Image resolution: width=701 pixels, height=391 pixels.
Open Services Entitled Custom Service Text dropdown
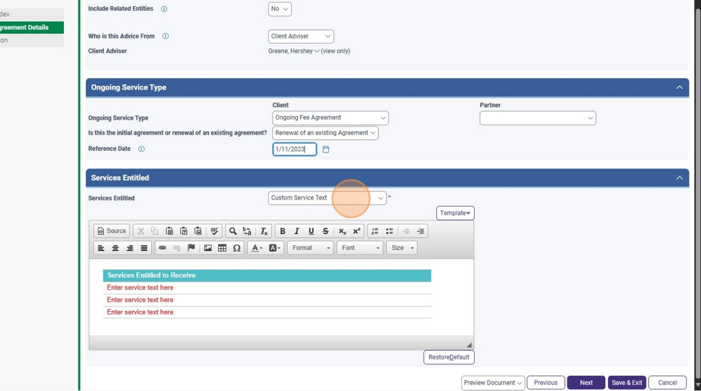(327, 198)
